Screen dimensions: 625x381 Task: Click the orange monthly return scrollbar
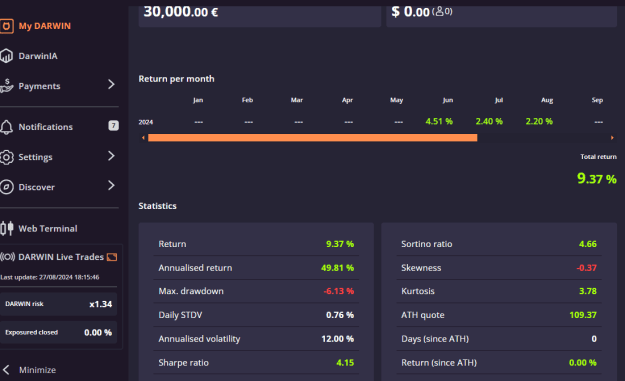point(312,138)
